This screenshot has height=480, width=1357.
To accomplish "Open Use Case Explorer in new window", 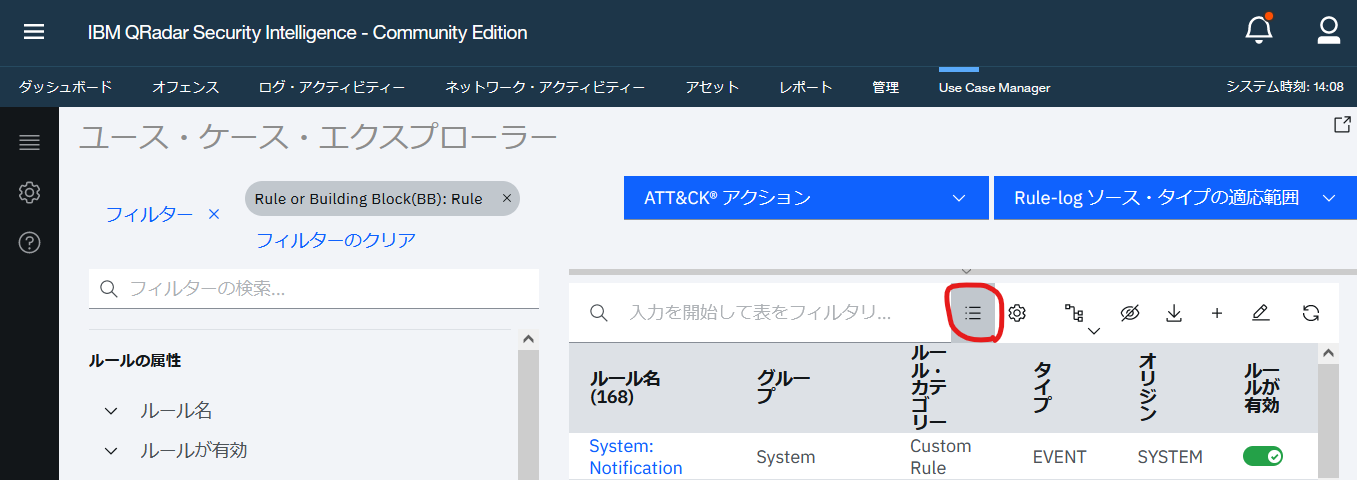I will point(1342,125).
